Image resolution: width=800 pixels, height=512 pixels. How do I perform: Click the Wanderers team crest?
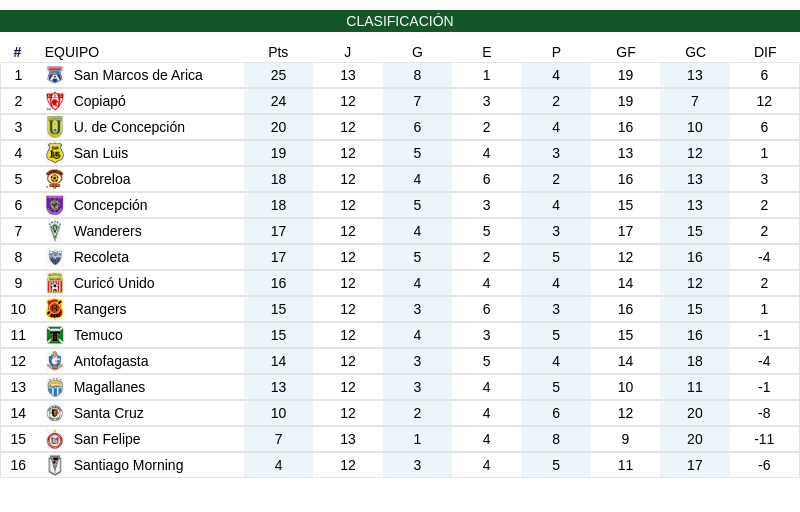coord(55,231)
